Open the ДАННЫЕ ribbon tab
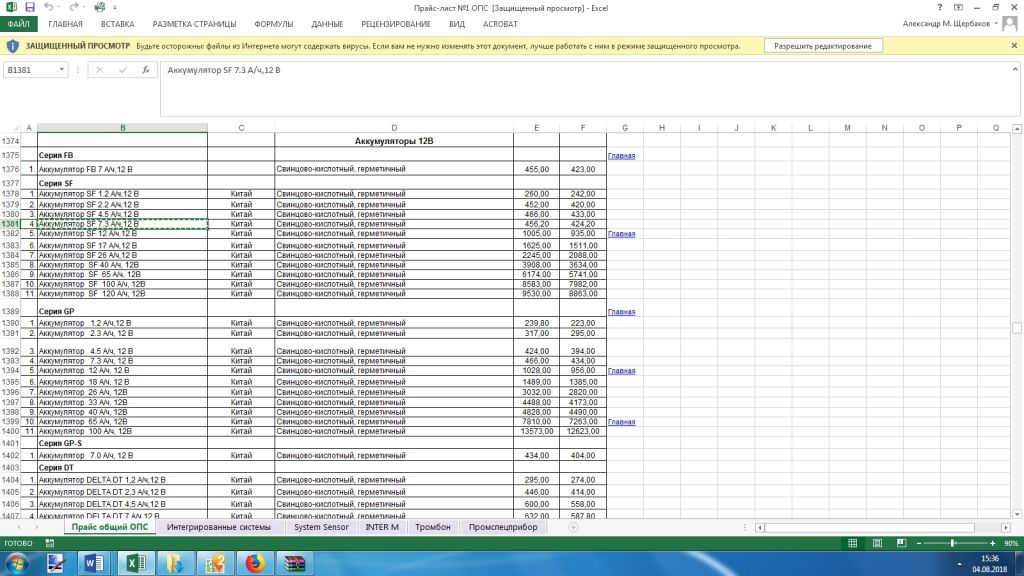The image size is (1024, 576). pos(327,24)
